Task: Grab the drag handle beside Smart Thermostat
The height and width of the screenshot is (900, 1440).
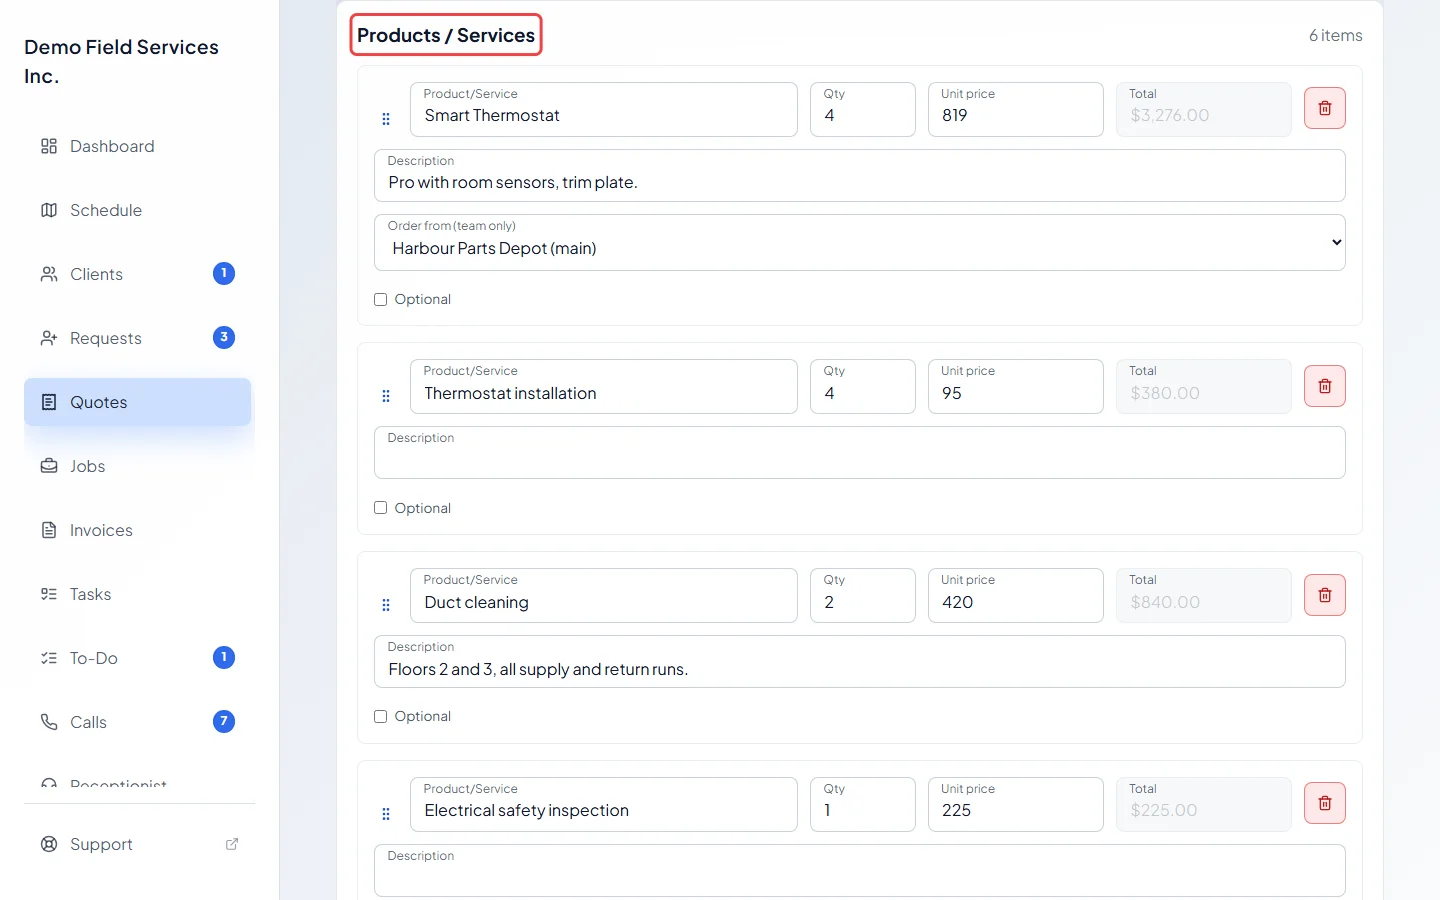Action: [386, 119]
